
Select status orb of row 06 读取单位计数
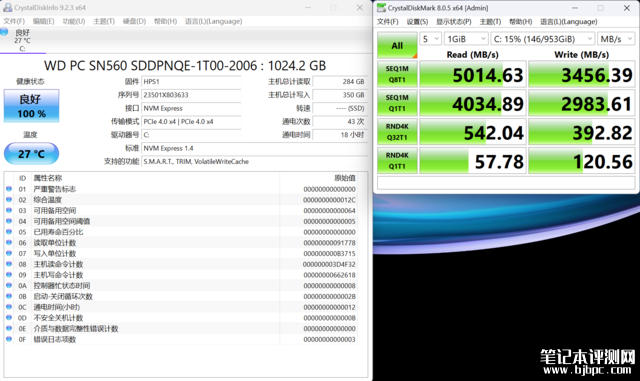pos(9,242)
